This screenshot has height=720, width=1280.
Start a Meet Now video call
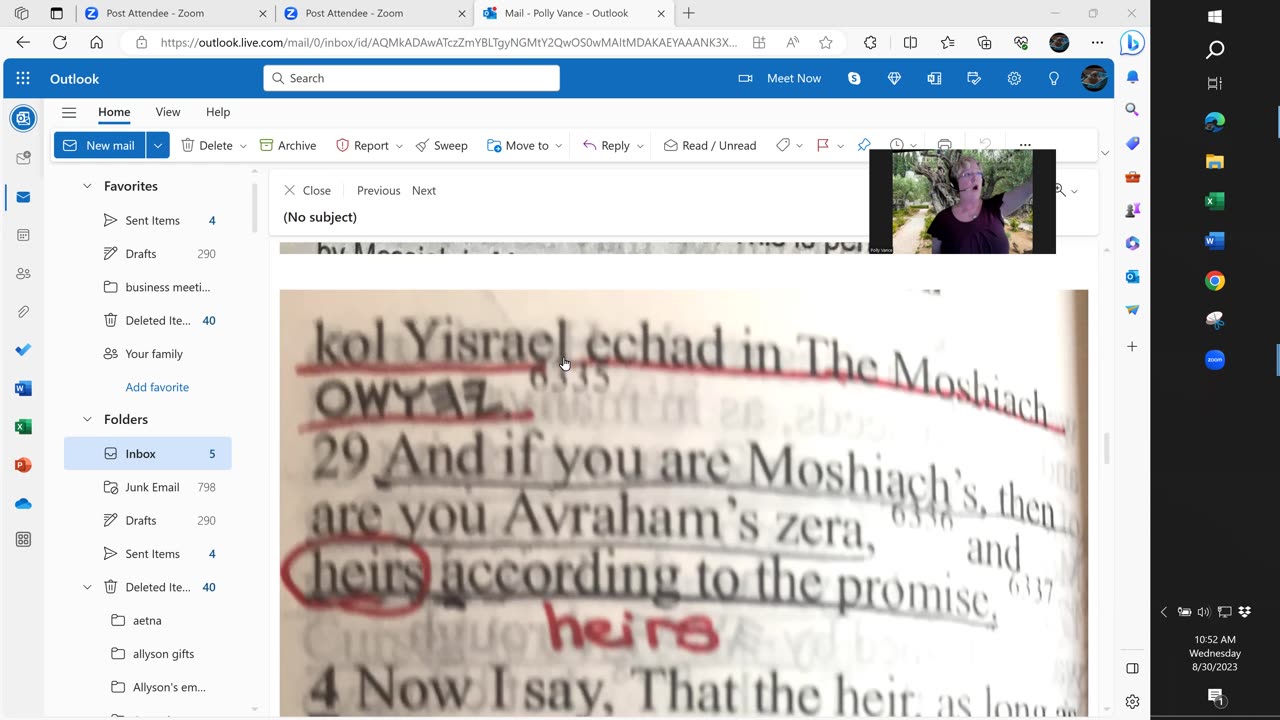click(x=779, y=78)
